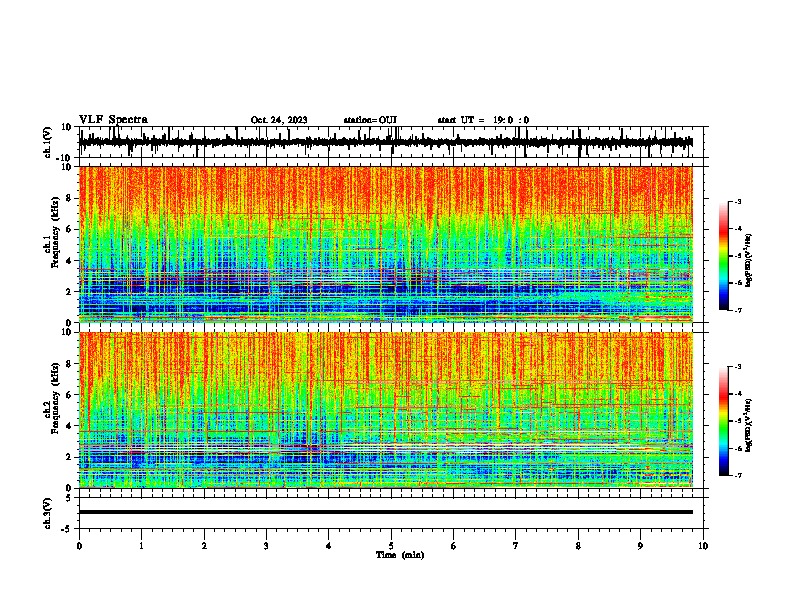The width and height of the screenshot is (792, 612).
Task: Click the '2' tick on the time axis
Action: point(204,546)
